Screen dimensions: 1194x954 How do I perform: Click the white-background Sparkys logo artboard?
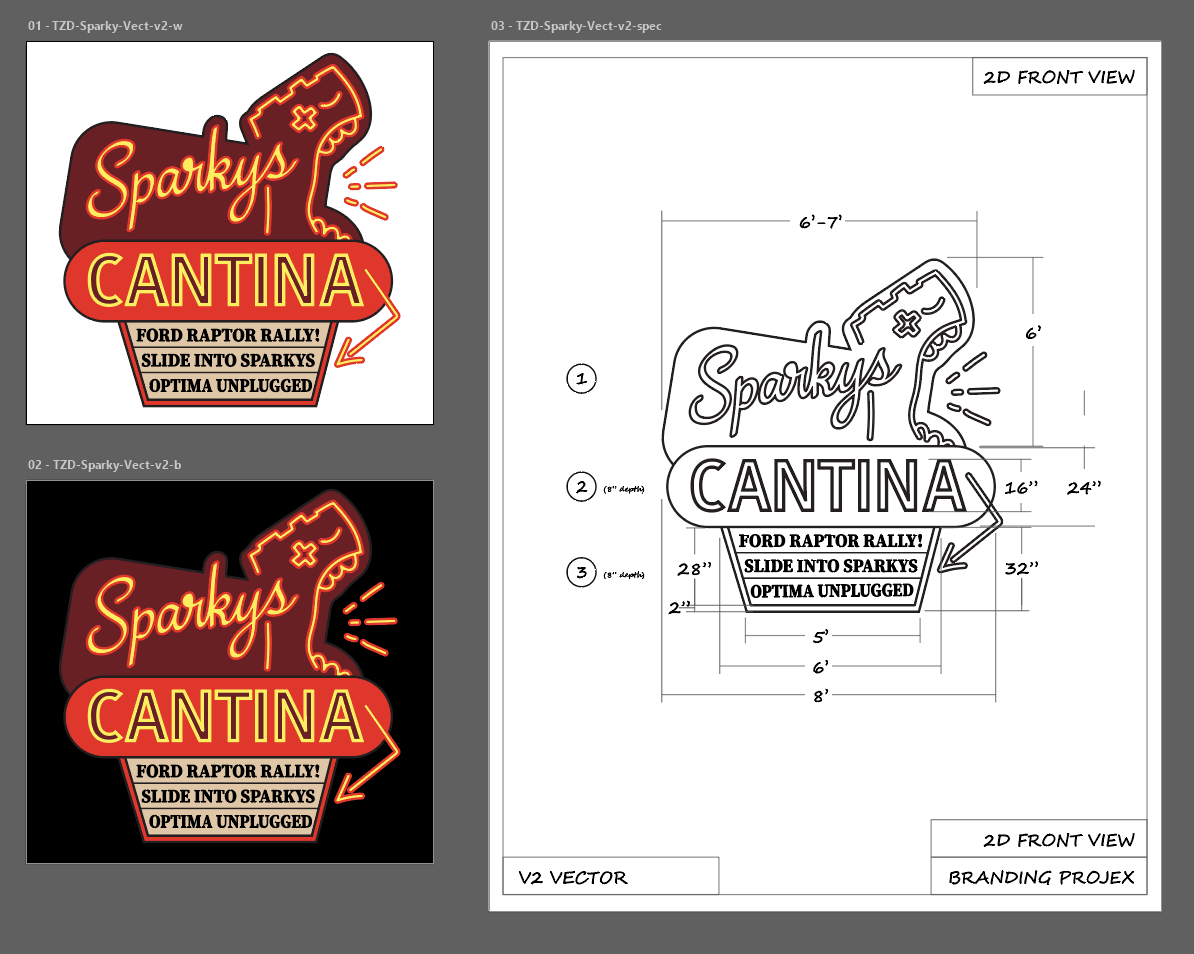[x=230, y=233]
